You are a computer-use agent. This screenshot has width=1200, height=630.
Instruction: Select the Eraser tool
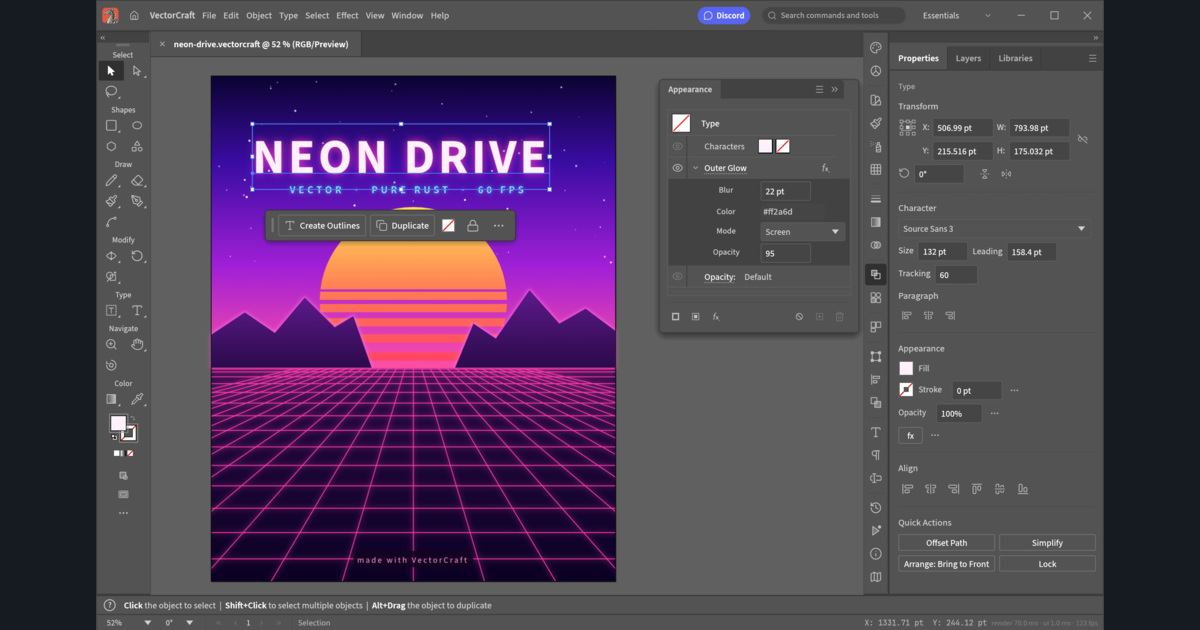coord(137,181)
